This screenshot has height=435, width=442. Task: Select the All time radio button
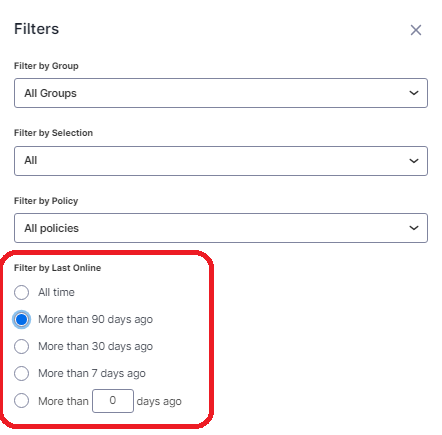[x=21, y=292]
